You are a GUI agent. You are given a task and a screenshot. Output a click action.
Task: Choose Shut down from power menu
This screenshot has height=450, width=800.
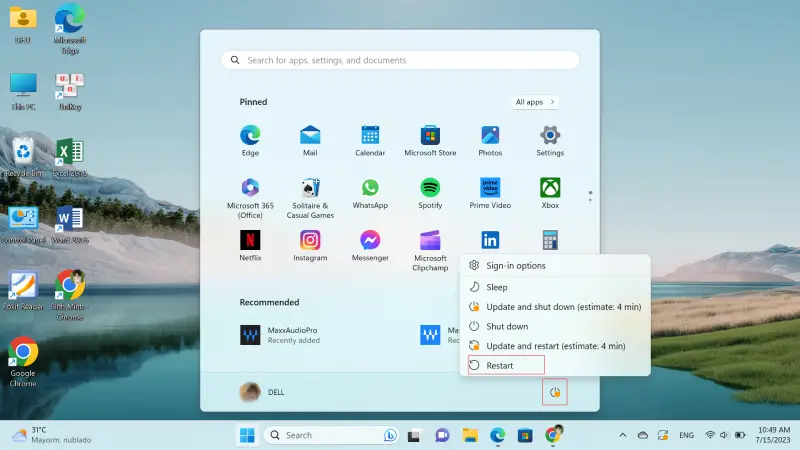[555, 327]
